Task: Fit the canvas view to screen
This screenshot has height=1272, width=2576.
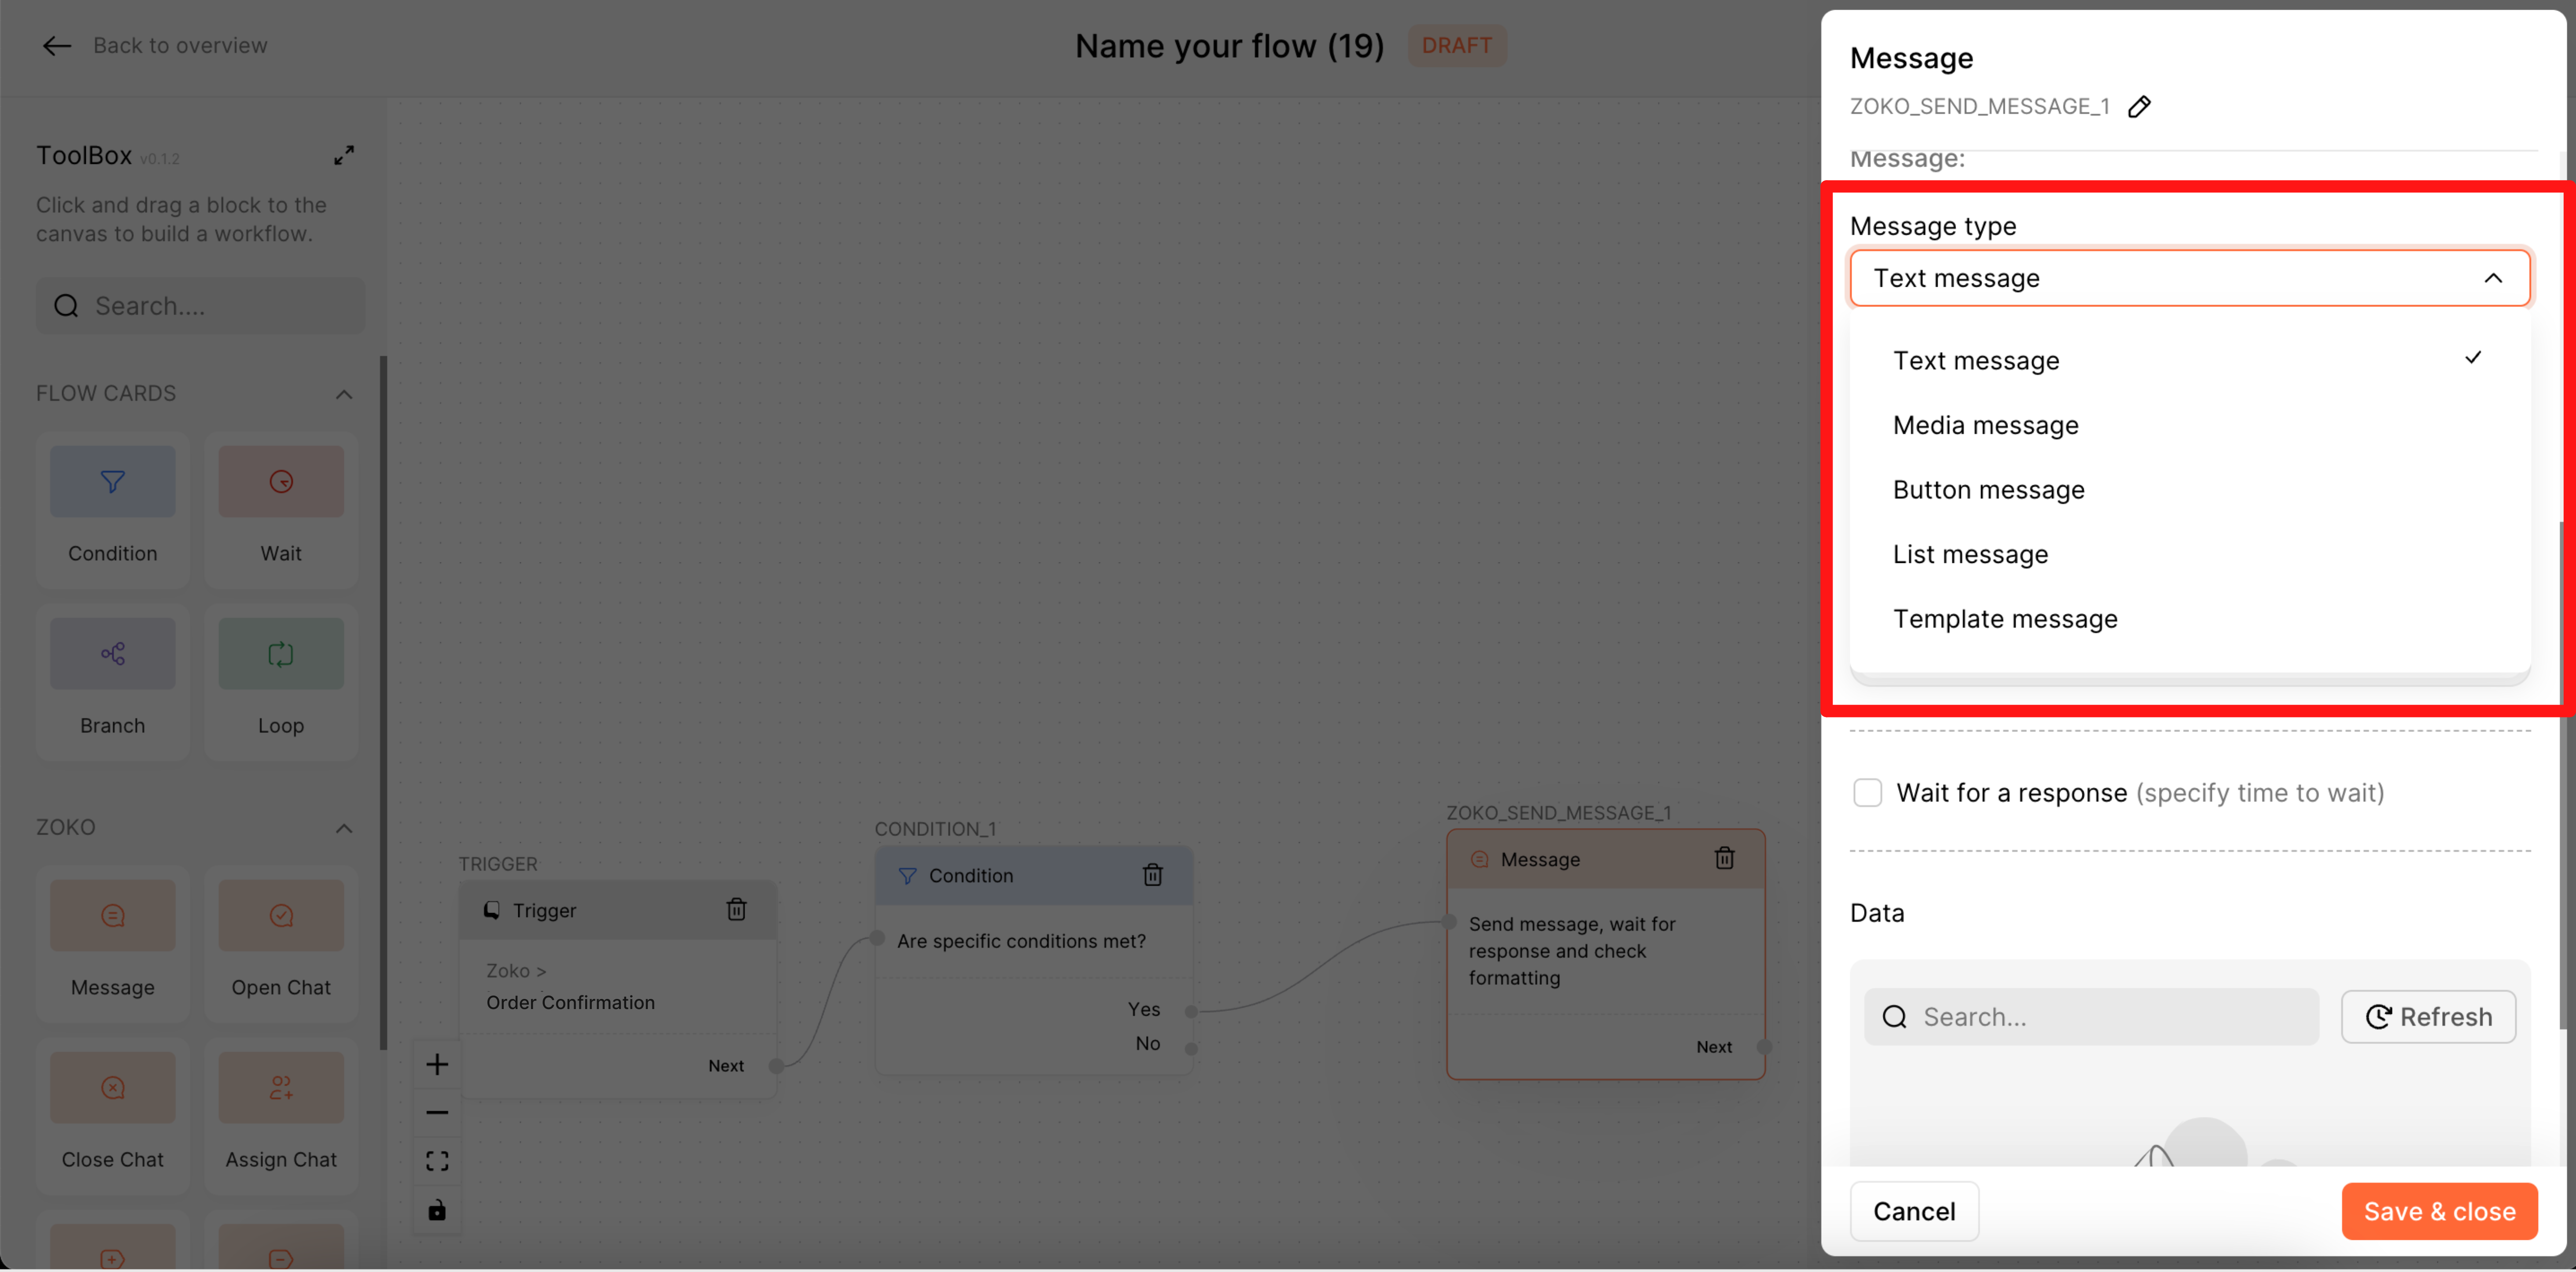Action: point(437,1161)
